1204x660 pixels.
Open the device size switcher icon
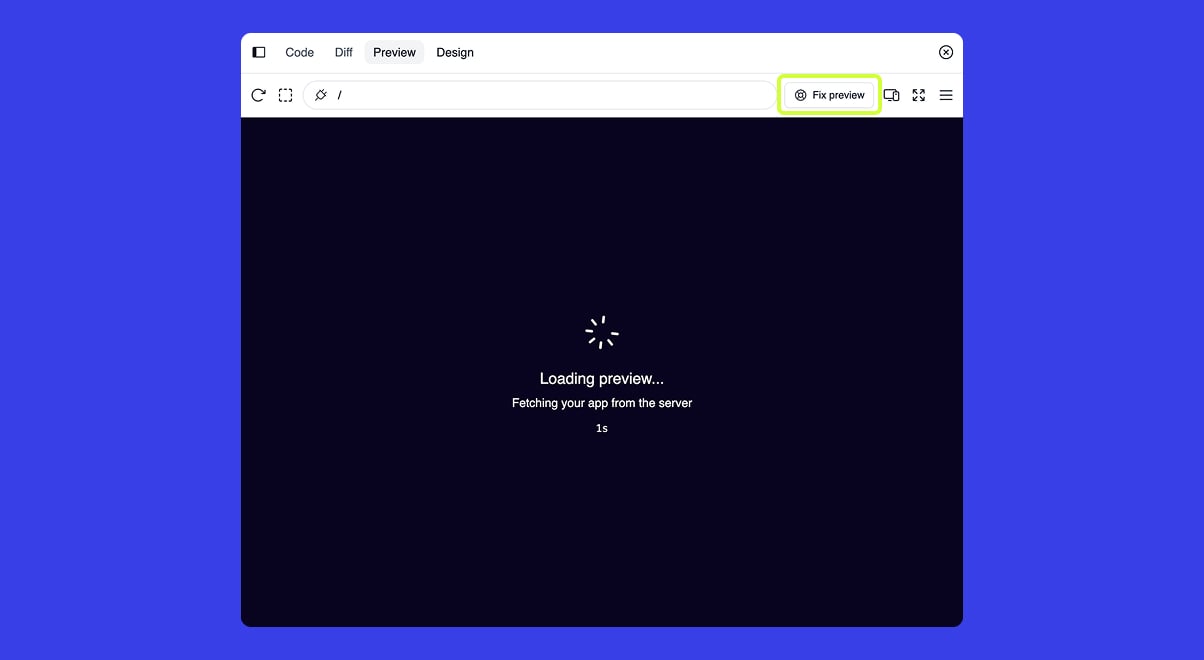point(891,95)
